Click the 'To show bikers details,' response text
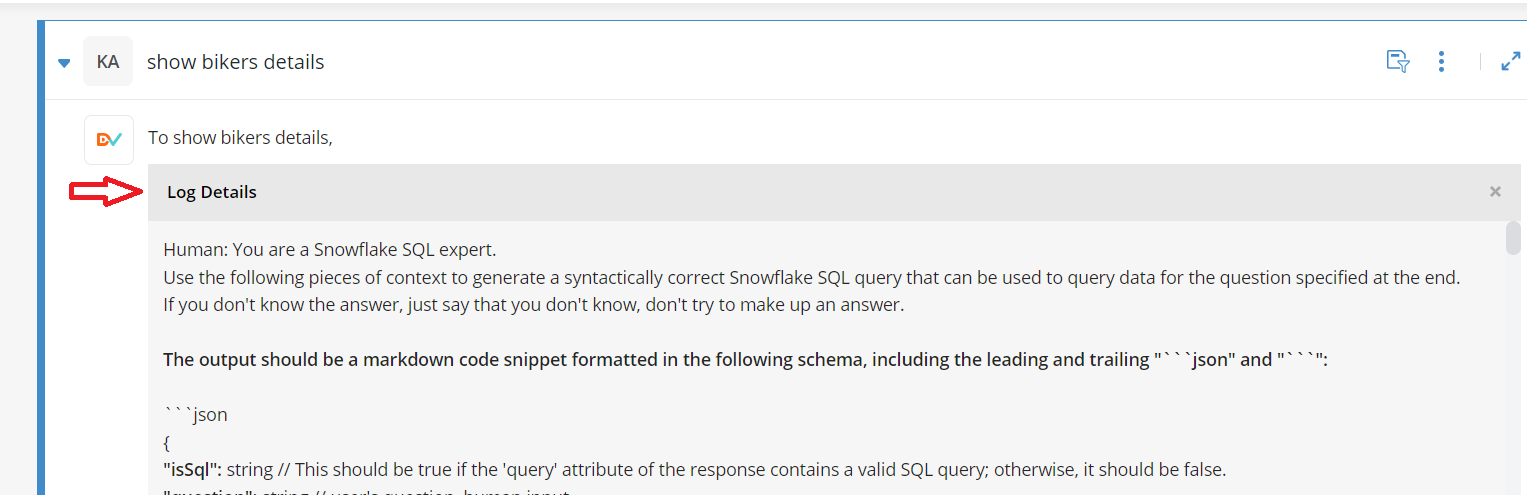This screenshot has width=1527, height=495. tap(240, 137)
